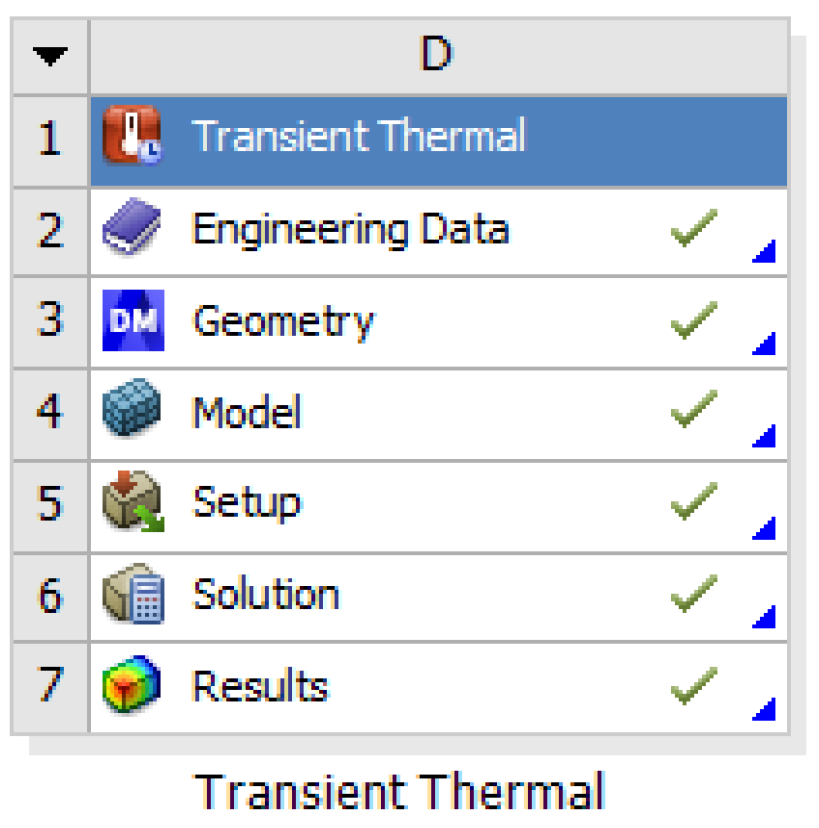The width and height of the screenshot is (819, 828).
Task: Click the Transient Thermal system name caption
Action: tap(400, 792)
